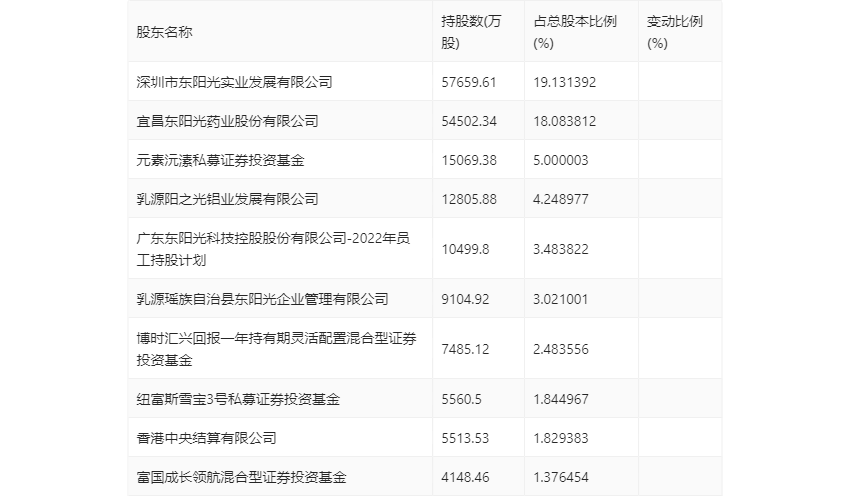This screenshot has width=850, height=496.
Task: Select 乳源瑶族自治县东阳光企业管理有限公司 name
Action: click(x=262, y=299)
